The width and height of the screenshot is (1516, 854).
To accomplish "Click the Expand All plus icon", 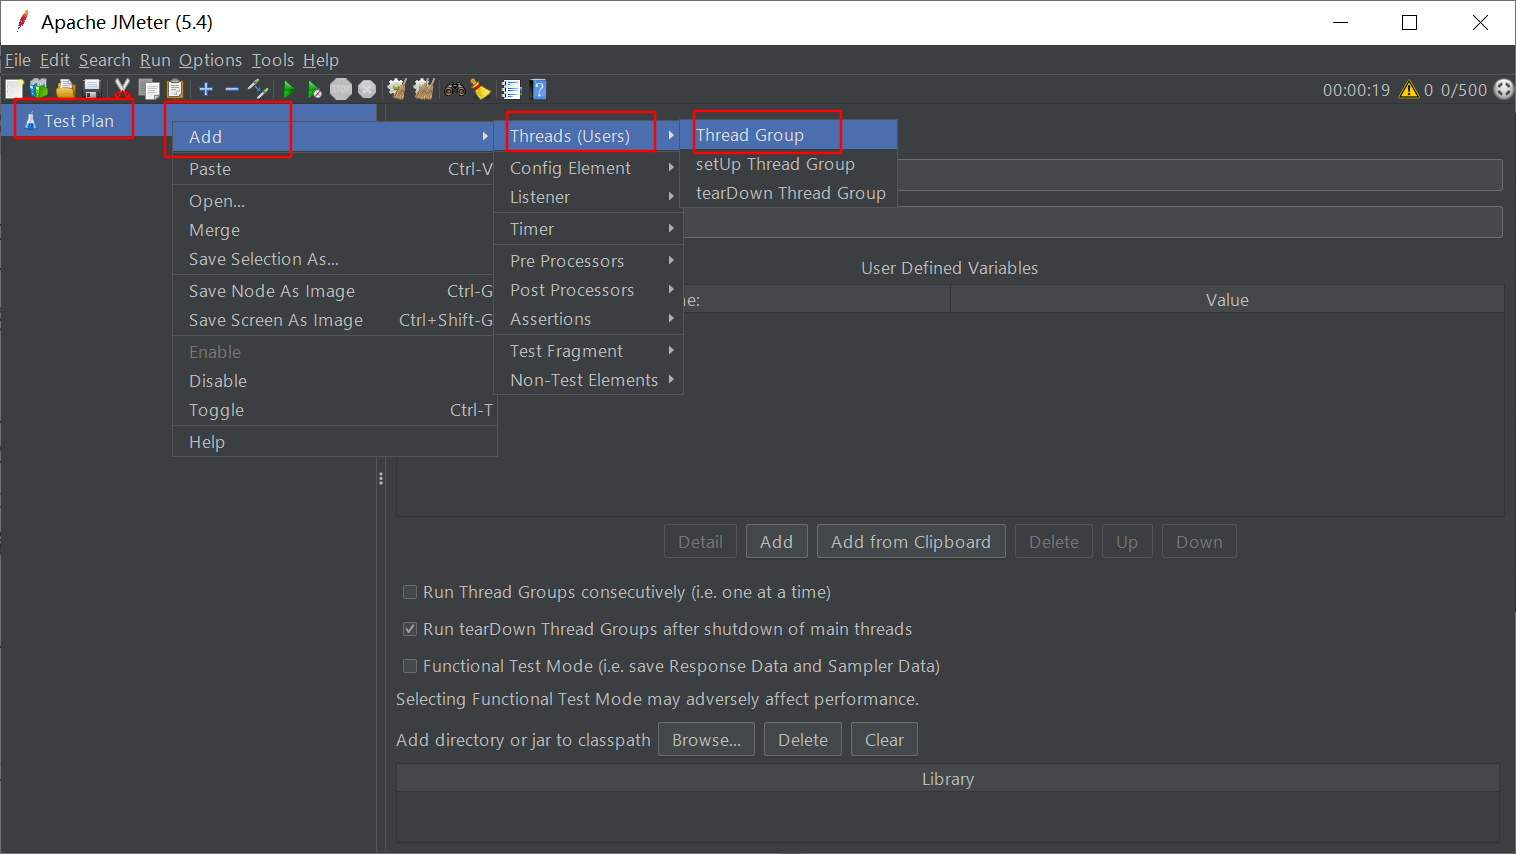I will pyautogui.click(x=206, y=89).
